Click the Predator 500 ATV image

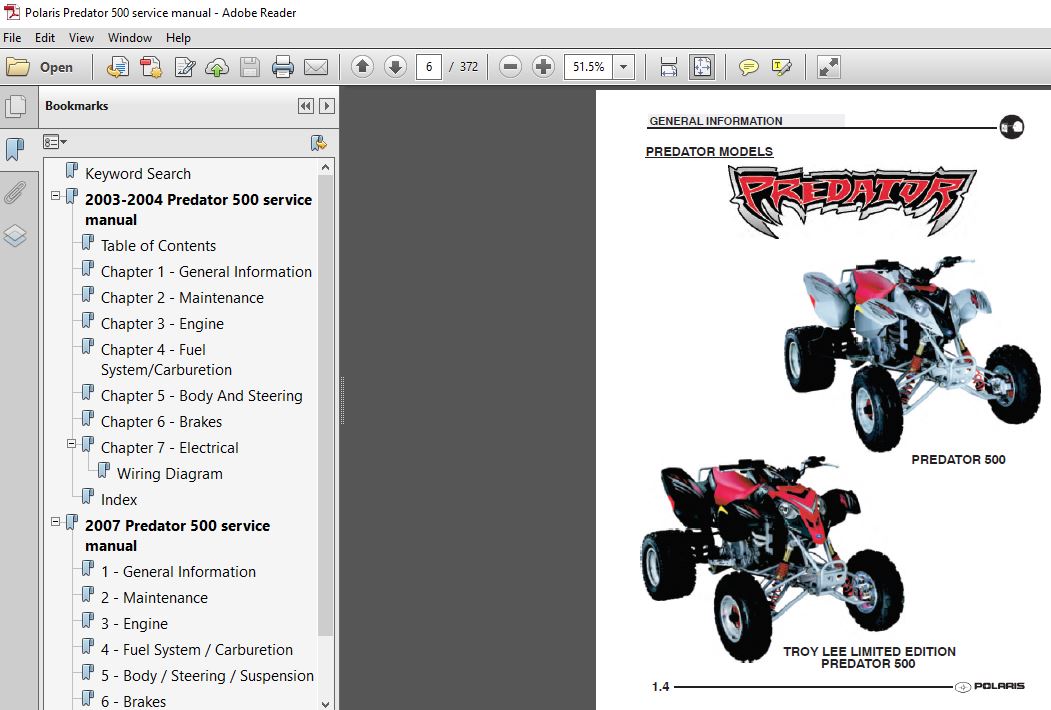(912, 352)
